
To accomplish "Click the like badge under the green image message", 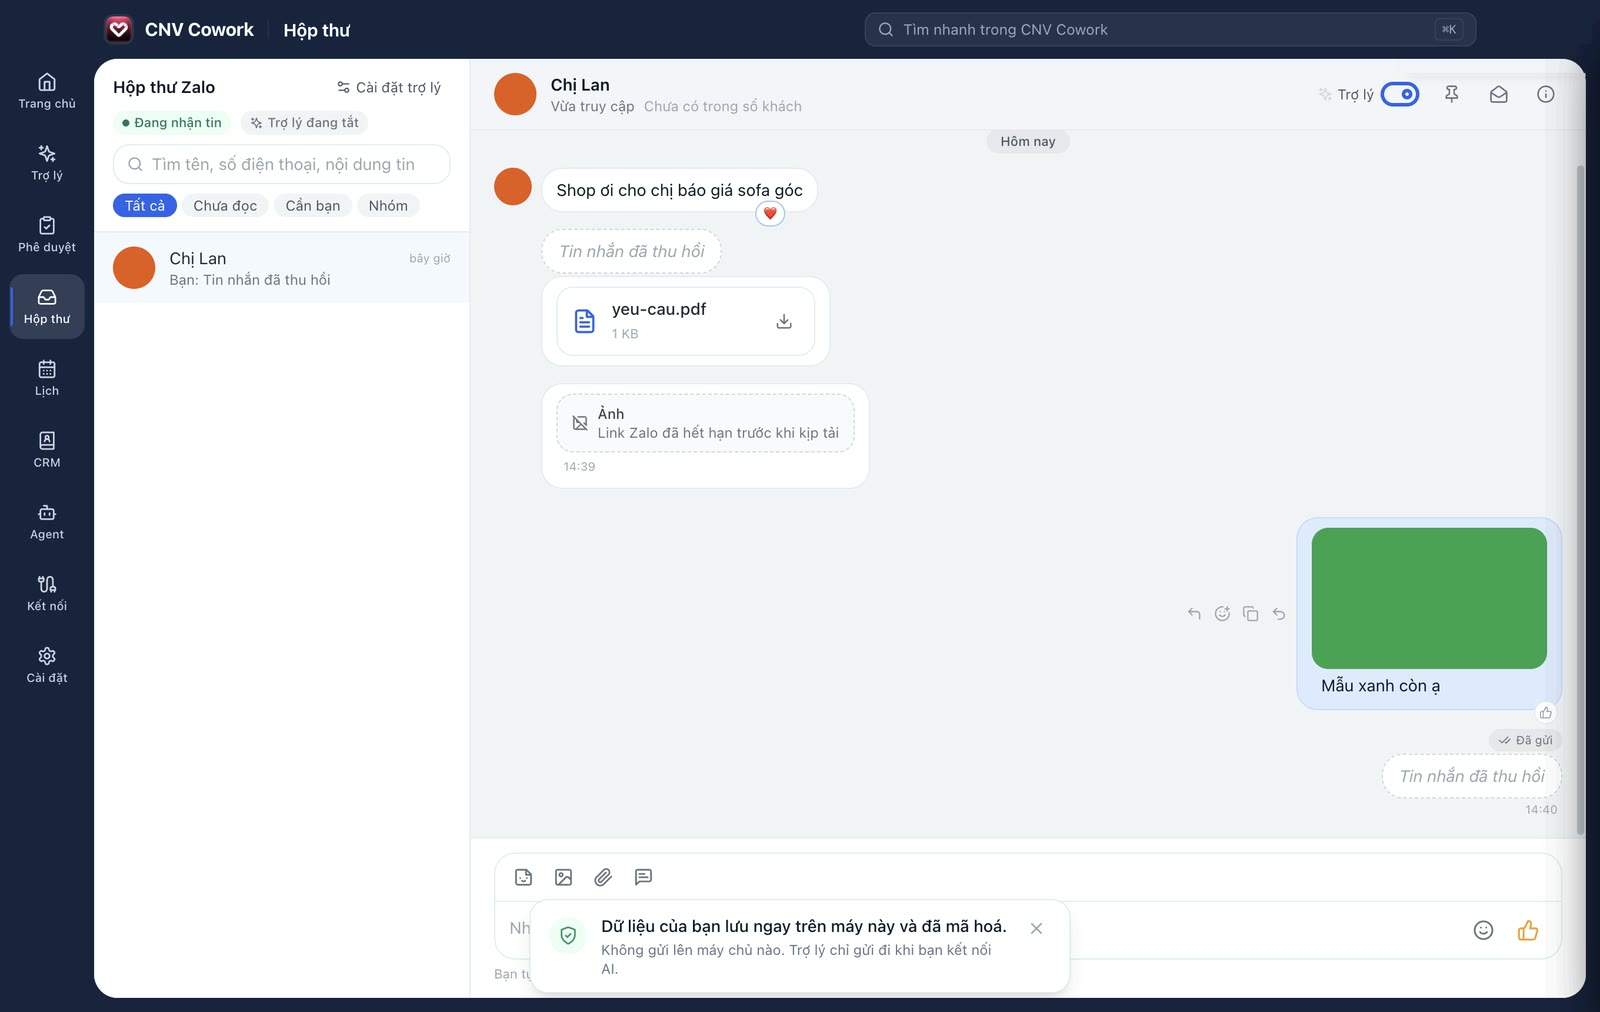I will click(1546, 713).
